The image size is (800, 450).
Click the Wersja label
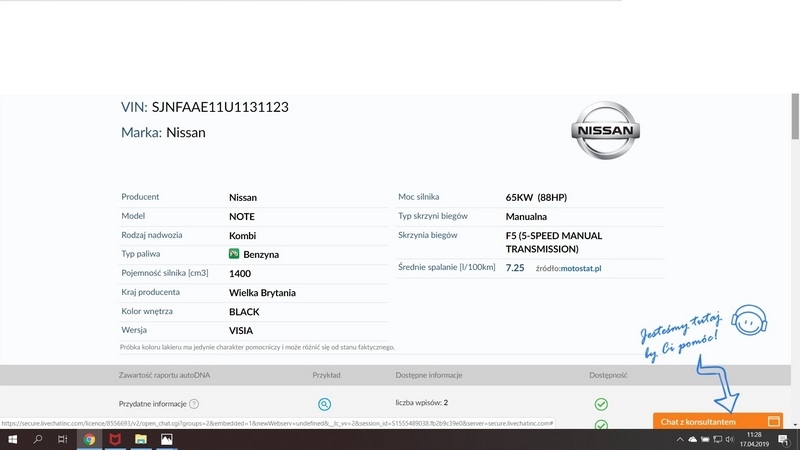pos(134,330)
